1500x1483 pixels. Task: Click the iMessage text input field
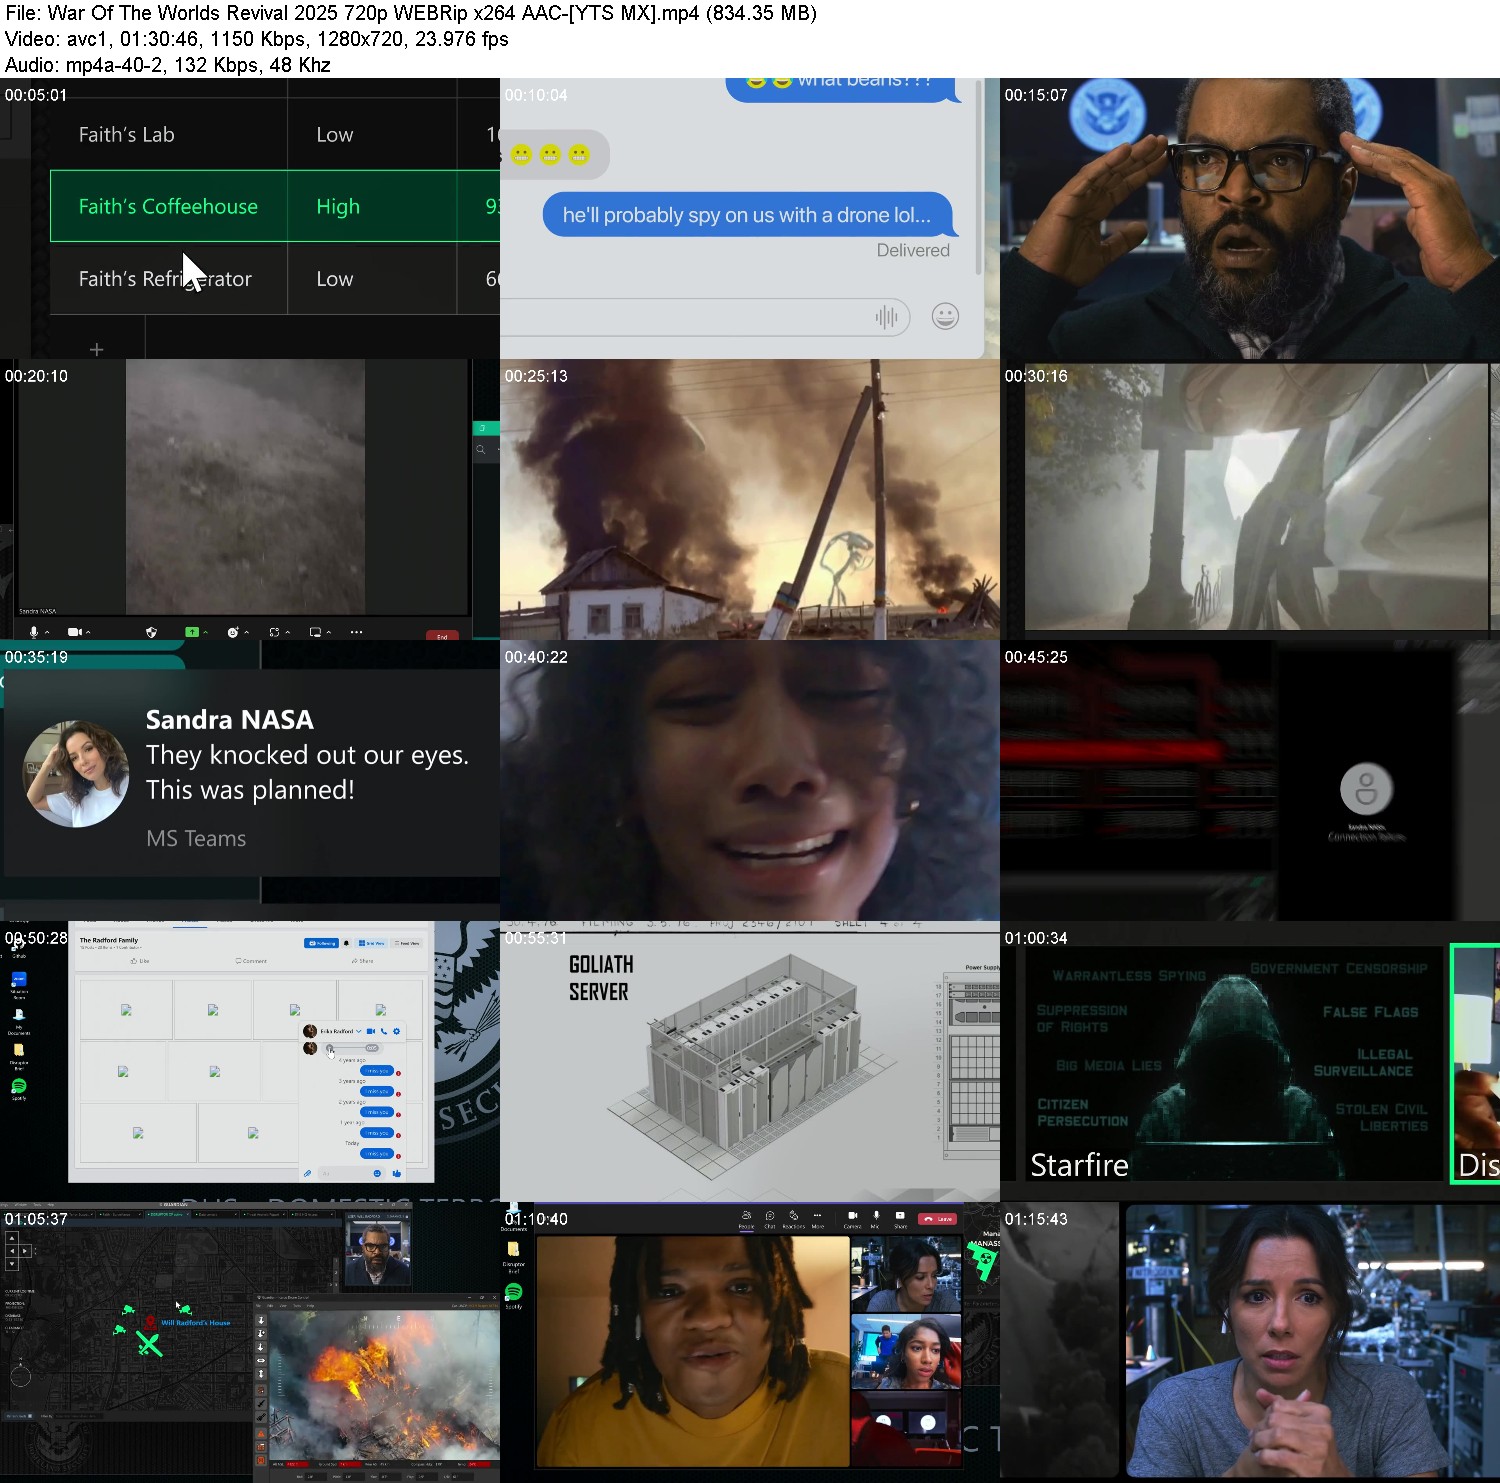(705, 317)
